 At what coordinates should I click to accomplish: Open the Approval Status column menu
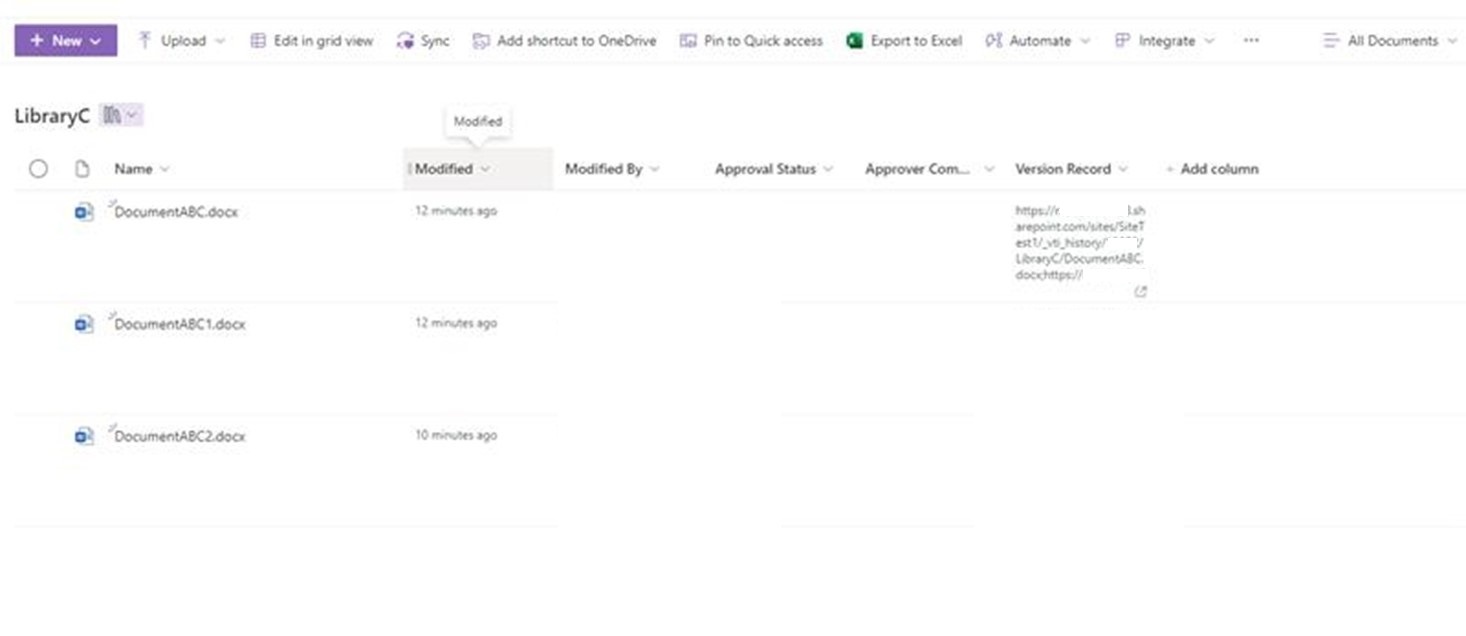774,169
